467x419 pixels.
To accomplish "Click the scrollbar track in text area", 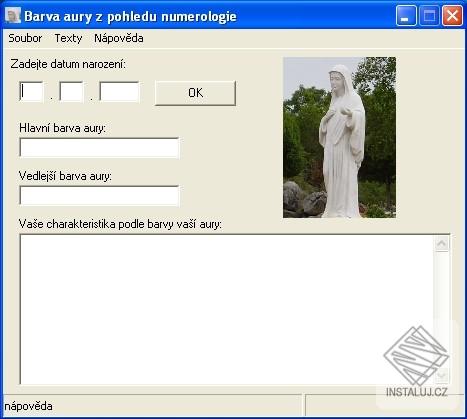I will click(x=442, y=309).
